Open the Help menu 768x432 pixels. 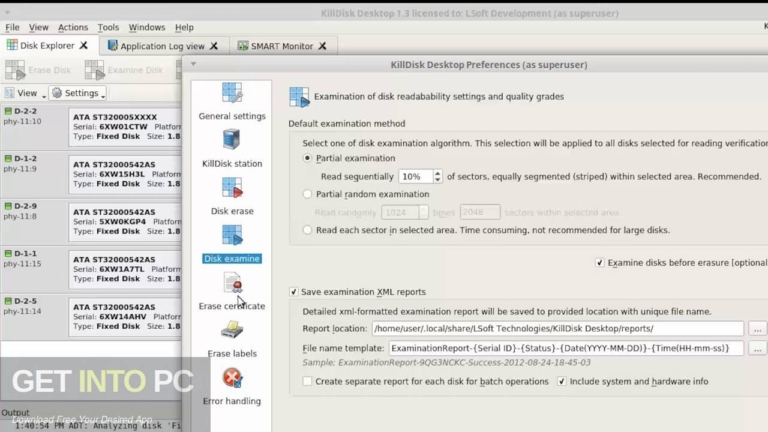click(184, 27)
